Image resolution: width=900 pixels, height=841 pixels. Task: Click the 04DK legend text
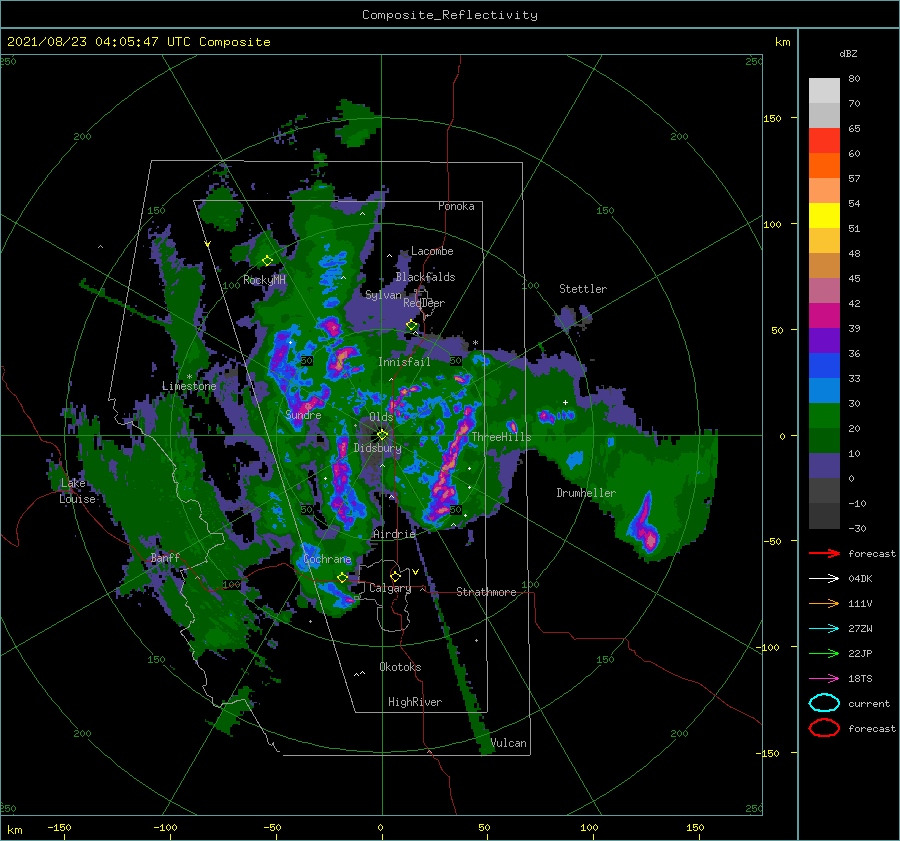coord(860,579)
